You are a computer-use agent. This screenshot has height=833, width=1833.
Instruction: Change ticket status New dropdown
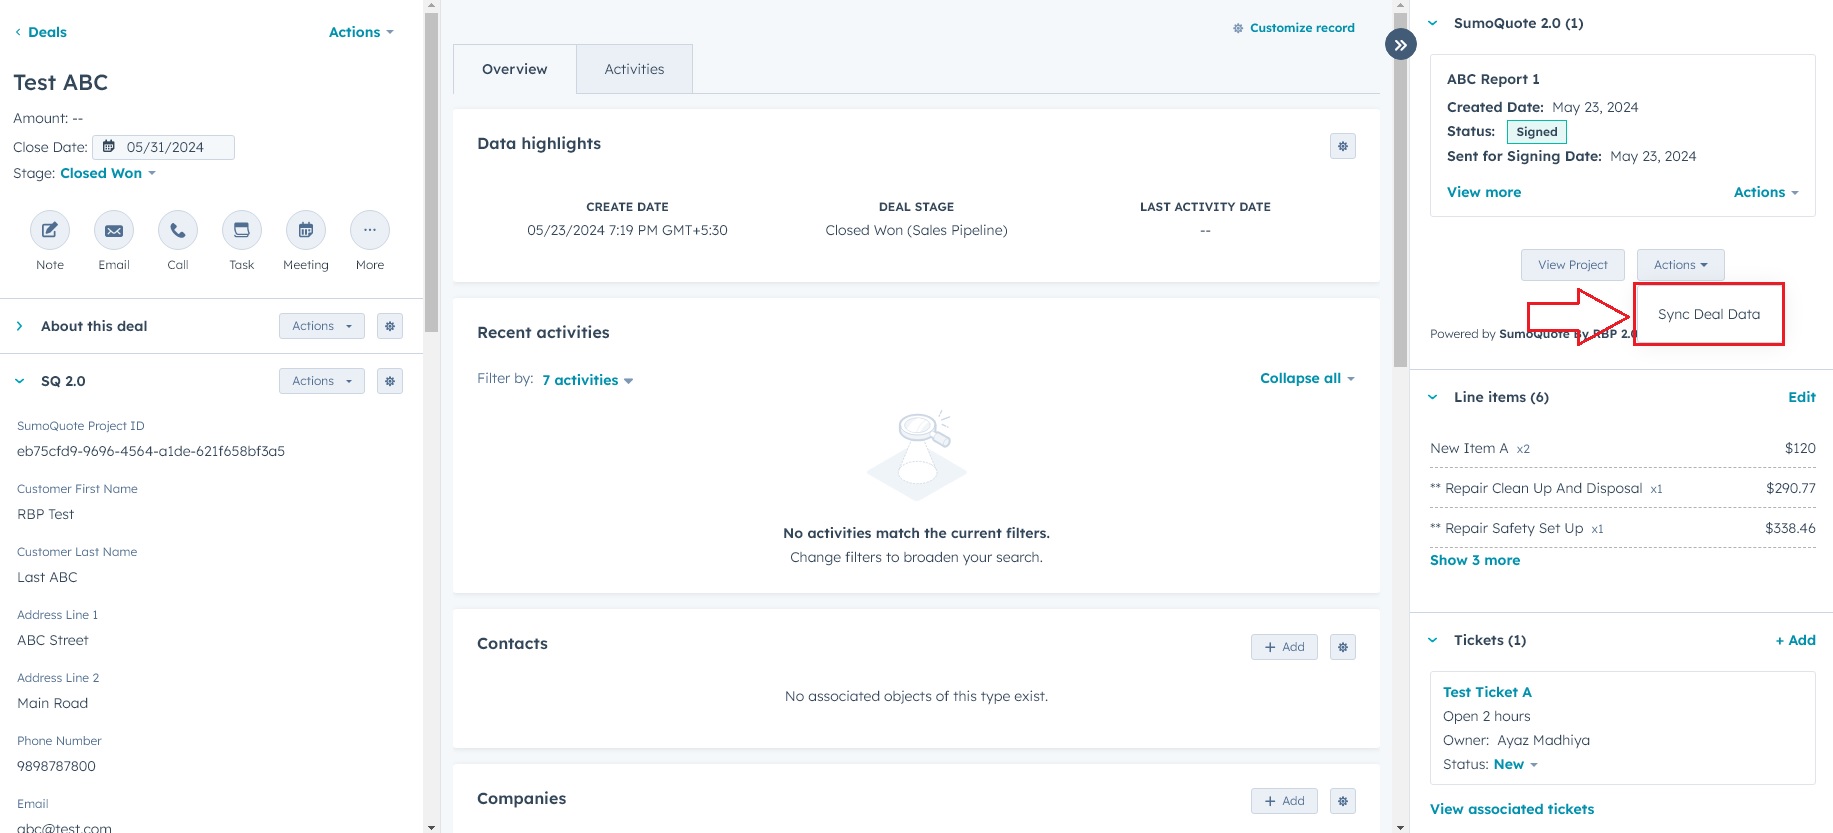click(x=1516, y=764)
